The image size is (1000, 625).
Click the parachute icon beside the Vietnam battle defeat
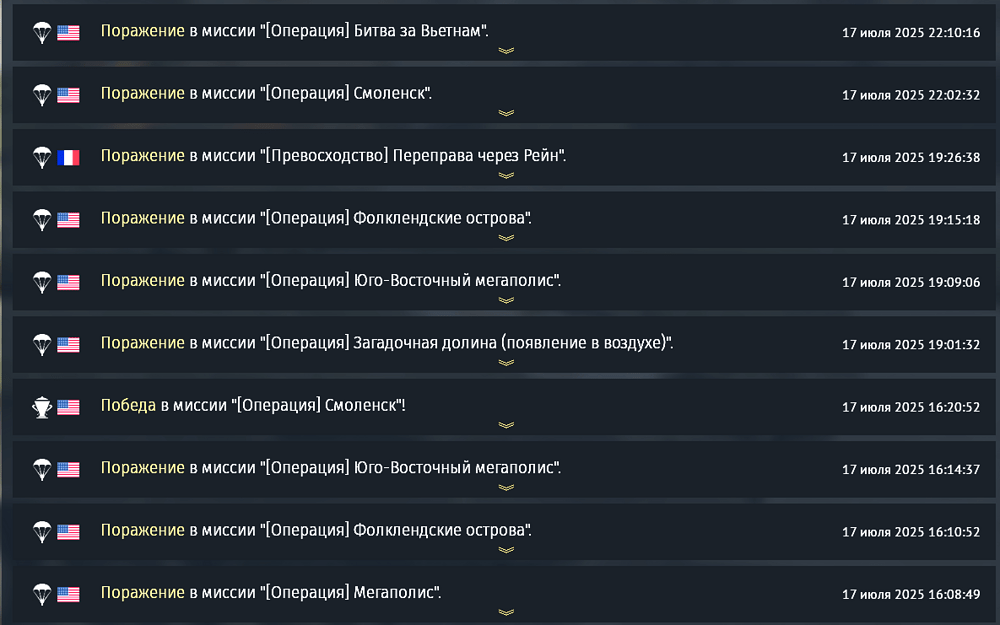tap(41, 32)
